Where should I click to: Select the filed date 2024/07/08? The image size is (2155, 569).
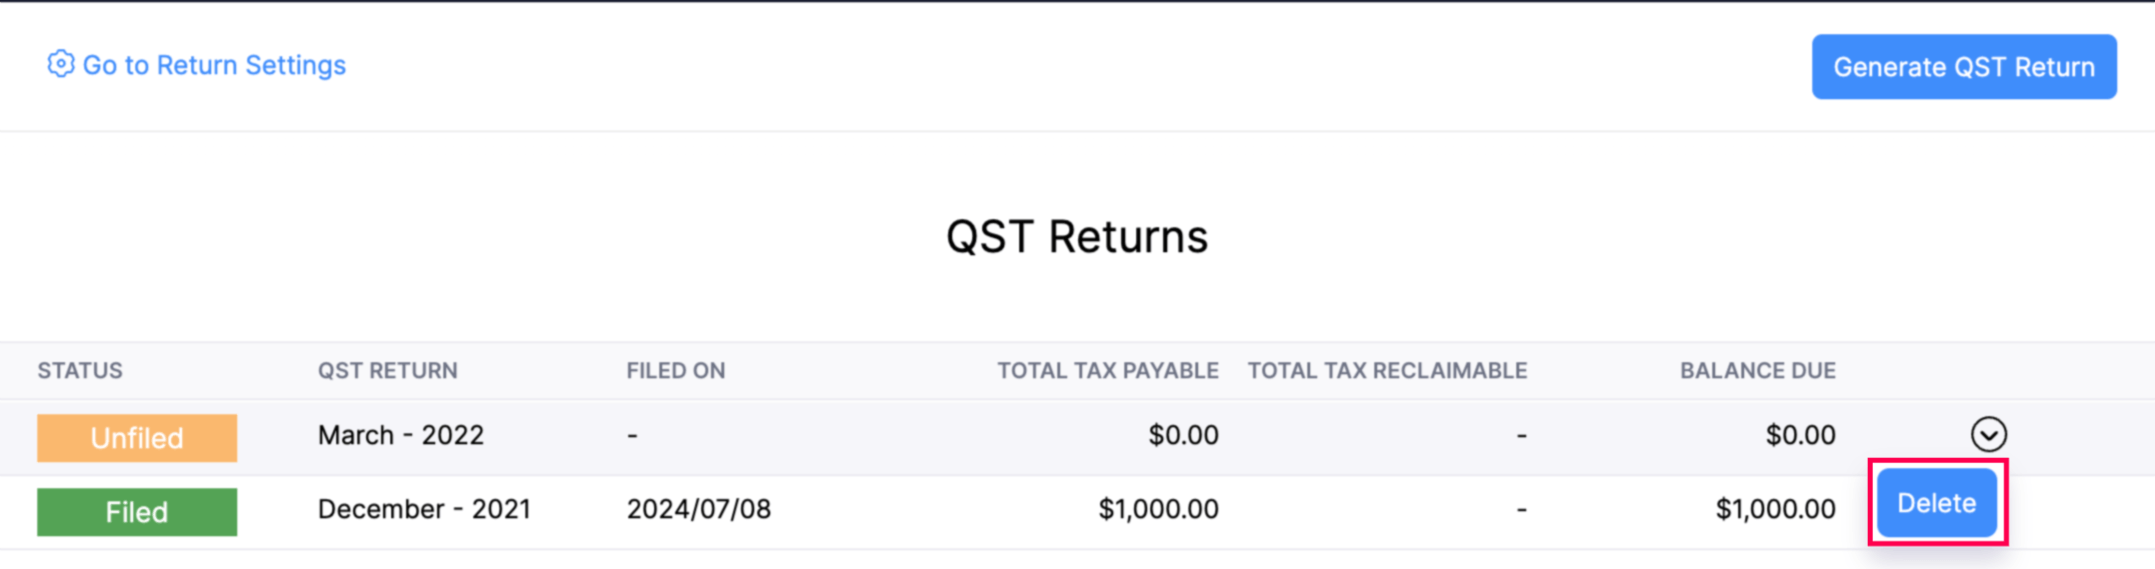[698, 509]
